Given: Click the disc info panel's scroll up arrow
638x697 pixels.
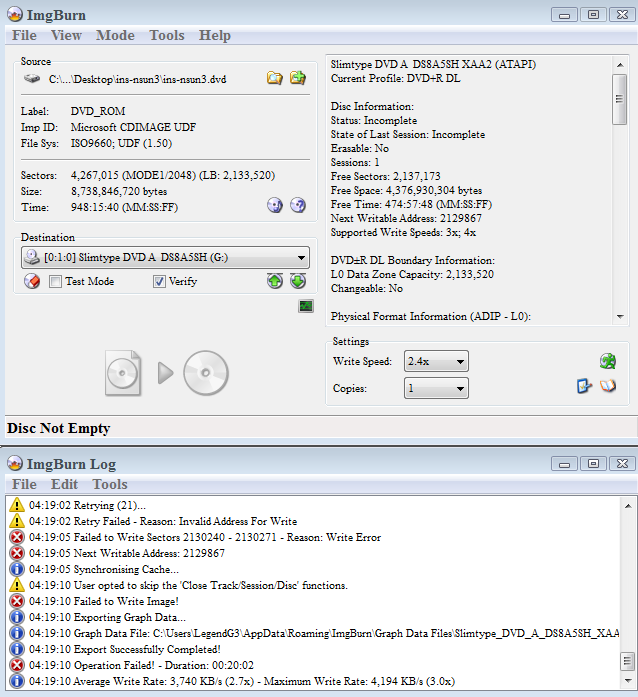Looking at the screenshot, I should [x=620, y=65].
